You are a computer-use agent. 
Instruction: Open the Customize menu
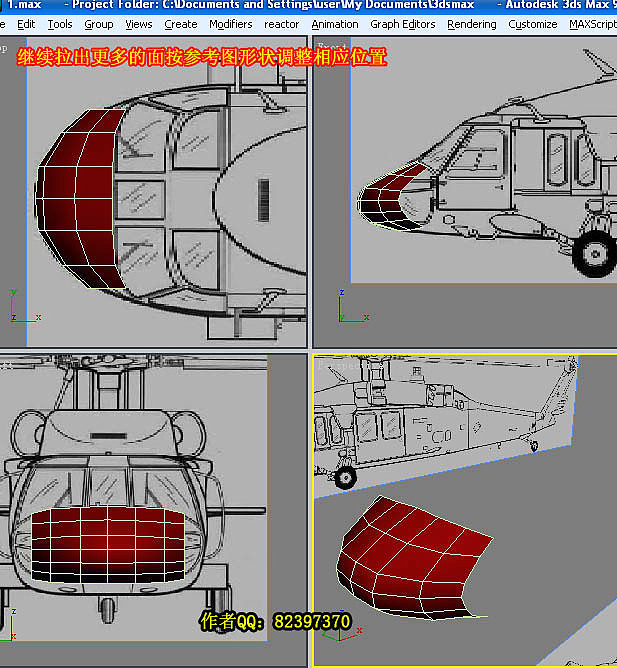point(533,25)
